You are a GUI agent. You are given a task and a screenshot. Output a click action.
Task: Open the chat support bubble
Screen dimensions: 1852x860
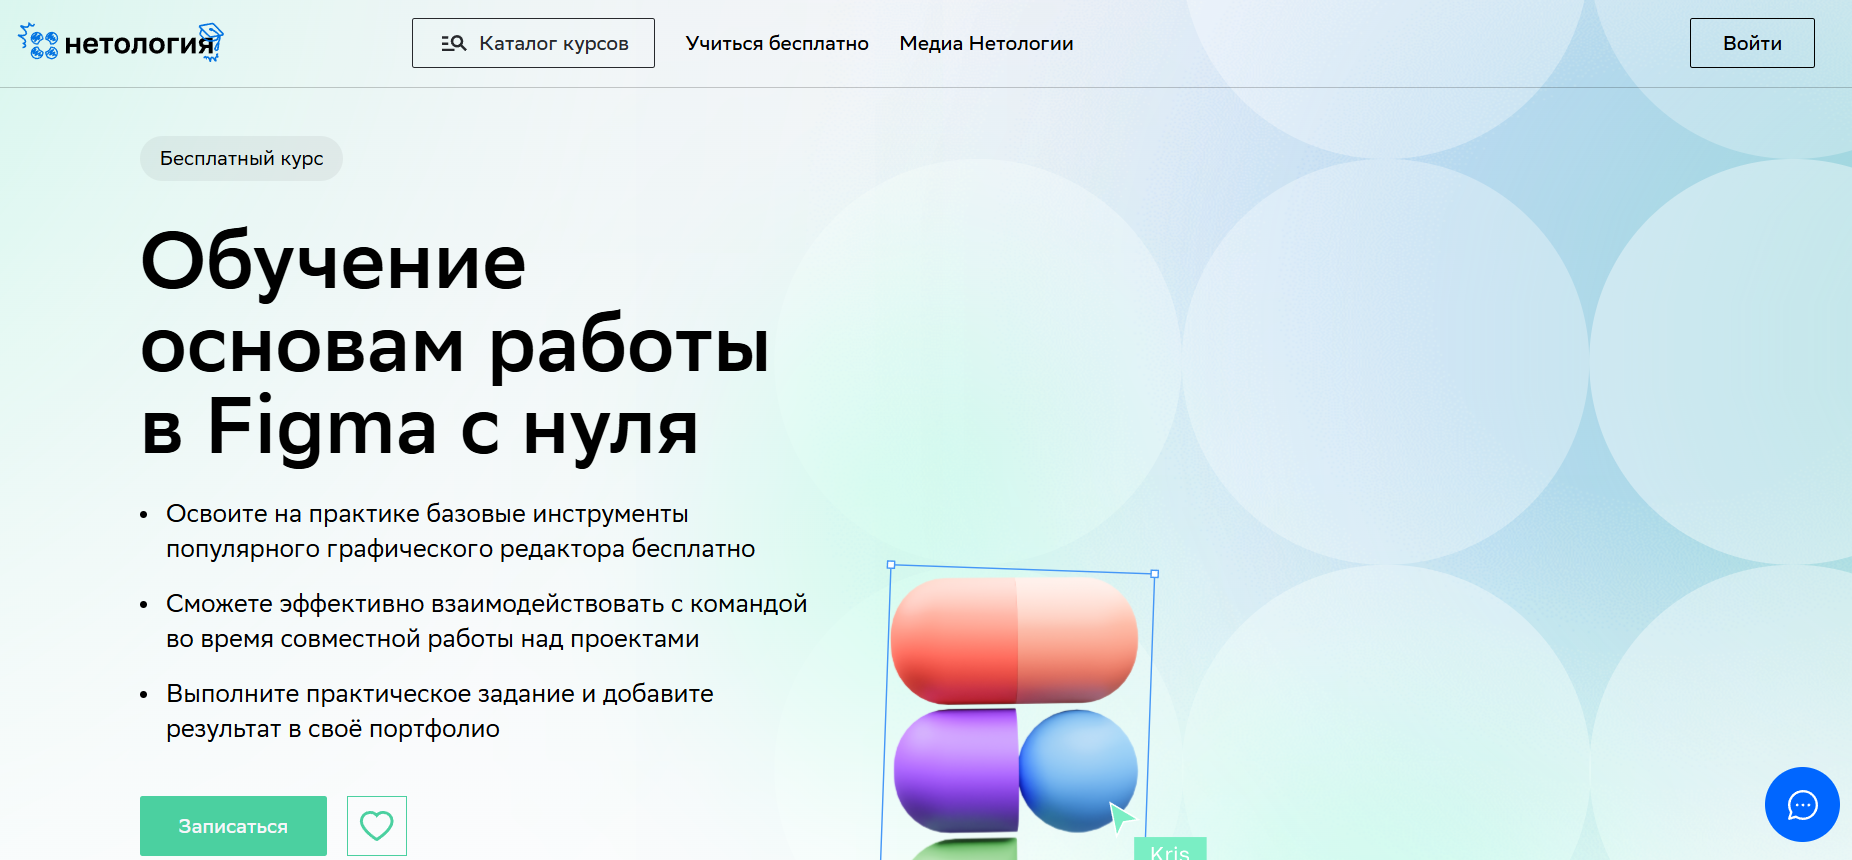[x=1801, y=805]
